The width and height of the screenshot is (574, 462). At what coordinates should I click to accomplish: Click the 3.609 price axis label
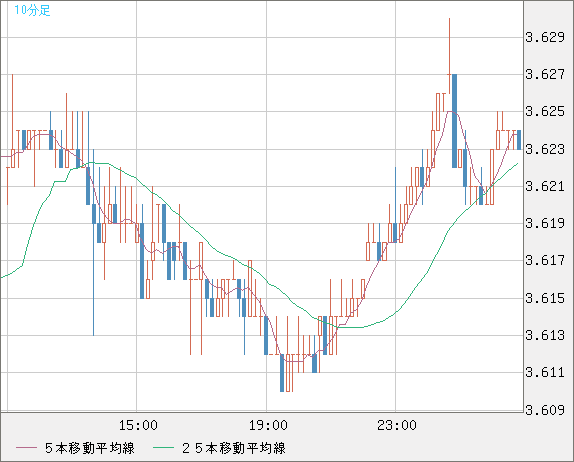[x=545, y=410]
